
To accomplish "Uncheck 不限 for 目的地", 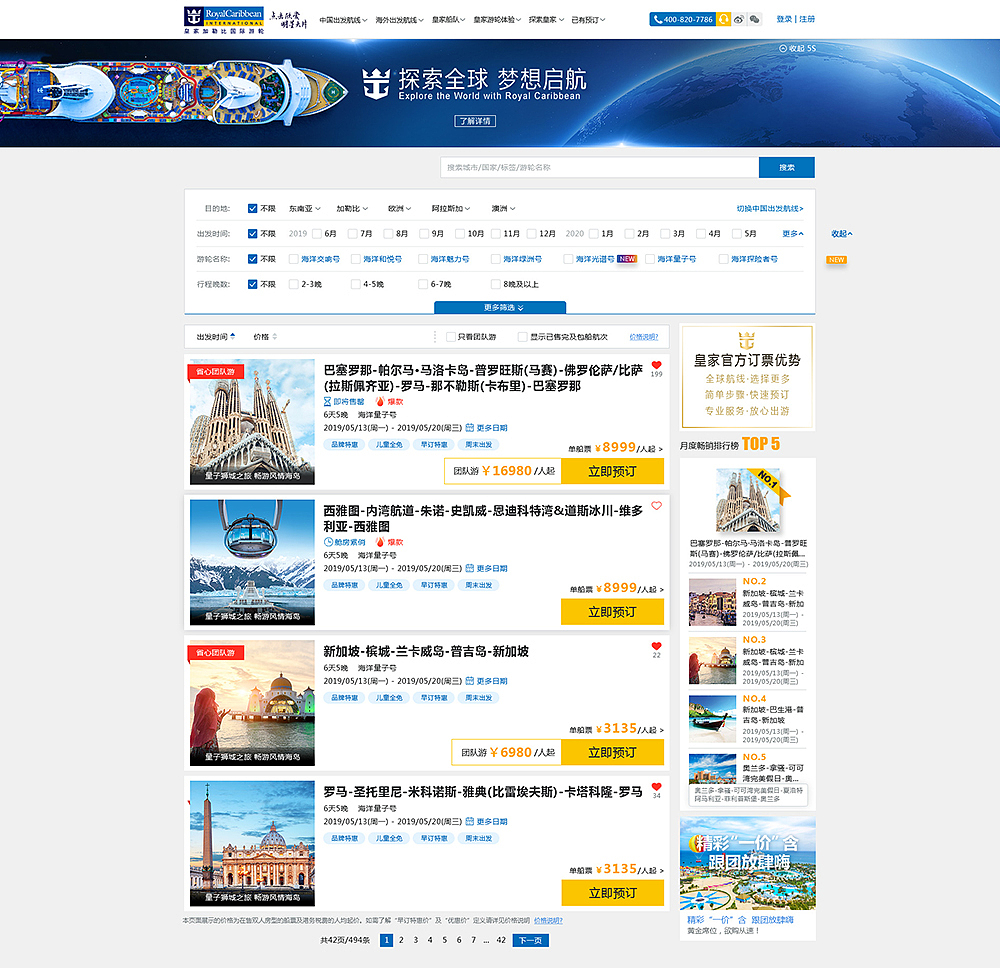I will click(253, 209).
